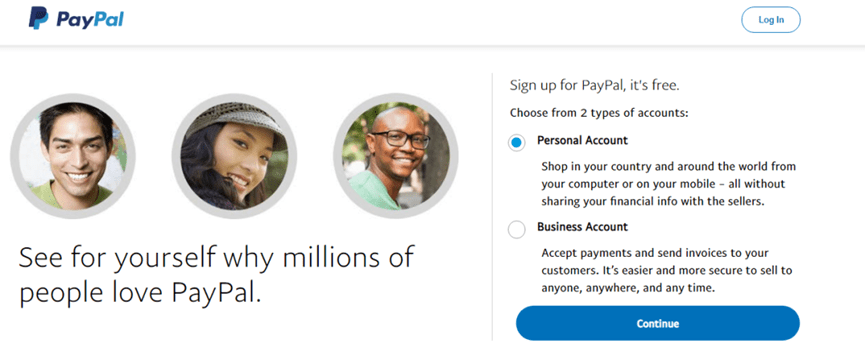865x360 pixels.
Task: Open the Log In page
Action: click(771, 20)
